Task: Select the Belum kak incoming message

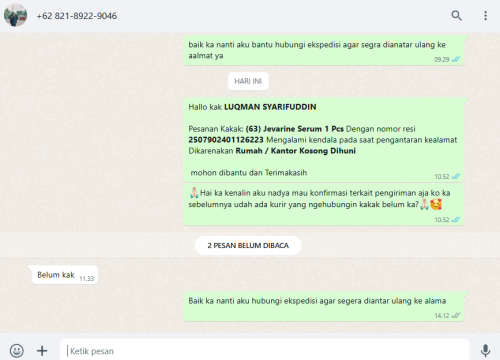Action: pos(64,275)
